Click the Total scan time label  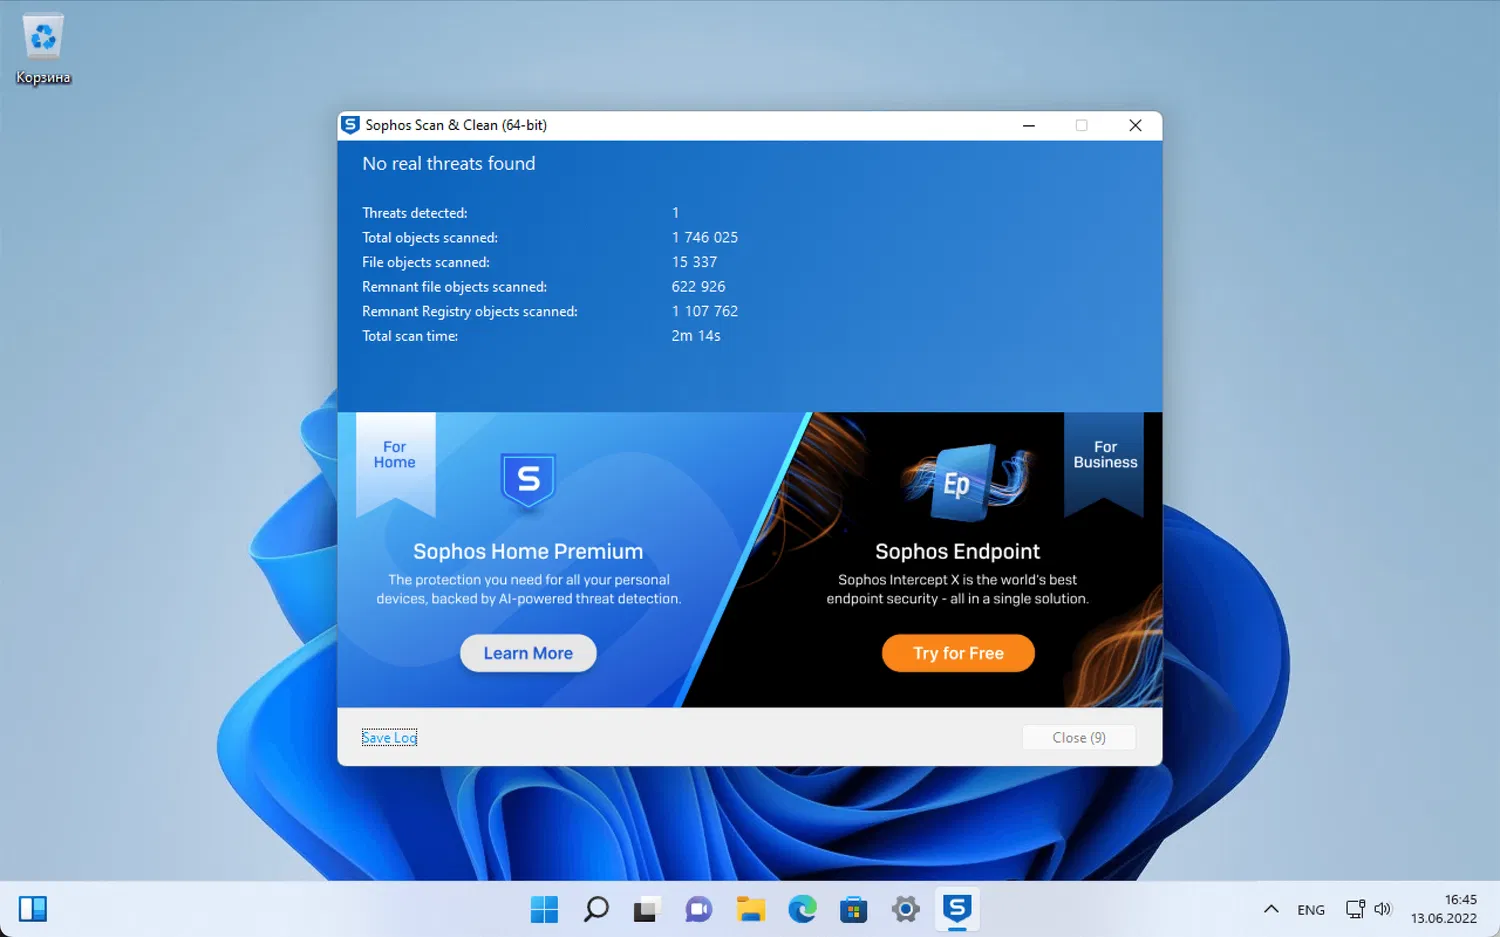pyautogui.click(x=410, y=336)
